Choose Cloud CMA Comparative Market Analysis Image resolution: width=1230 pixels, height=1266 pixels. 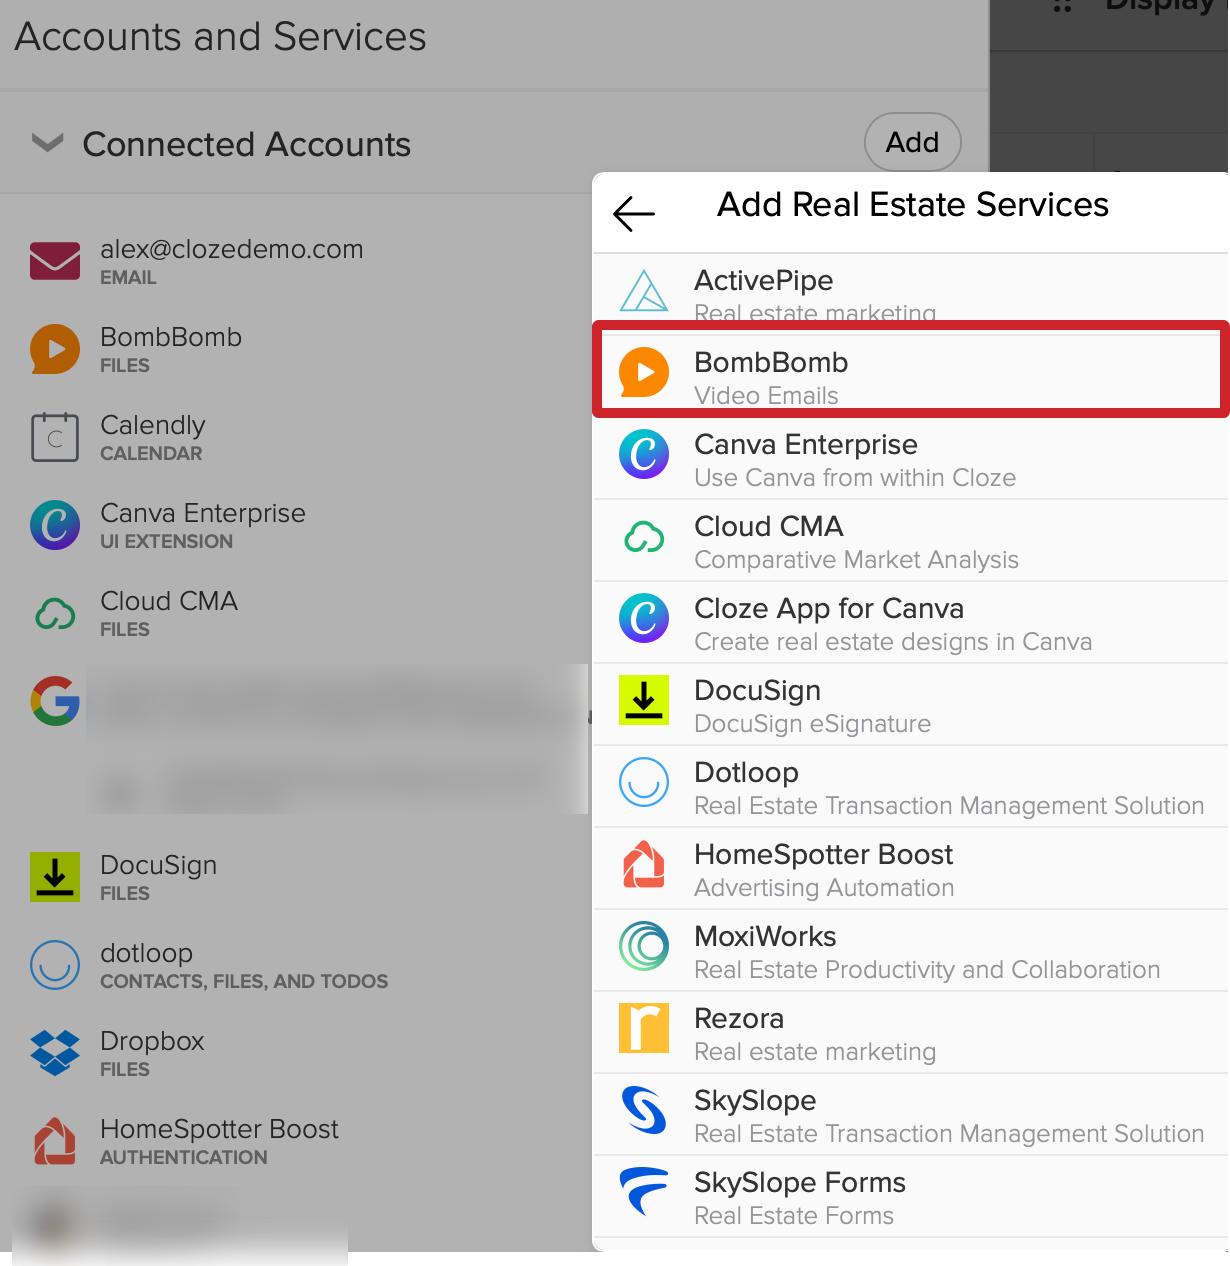click(910, 541)
